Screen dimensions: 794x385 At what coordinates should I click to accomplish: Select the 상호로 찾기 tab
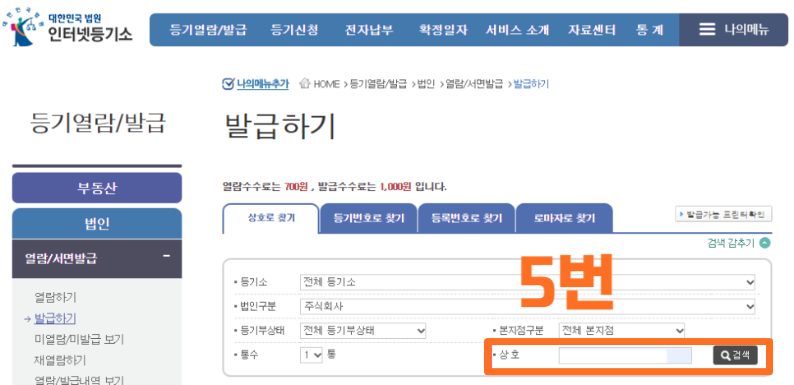(271, 218)
